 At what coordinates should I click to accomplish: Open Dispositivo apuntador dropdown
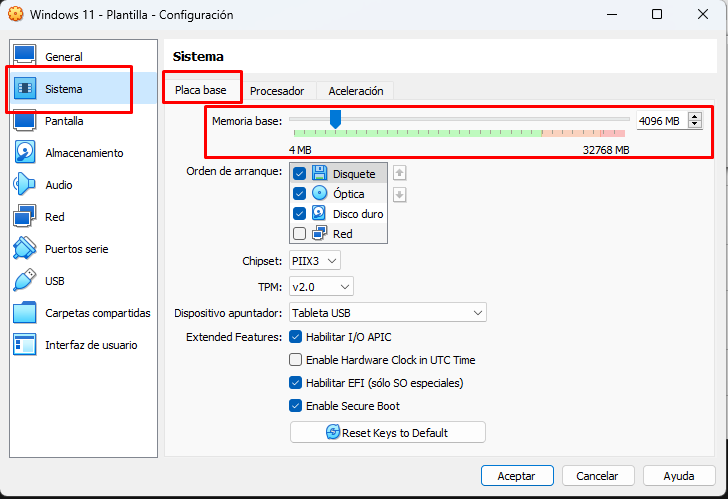tap(387, 313)
